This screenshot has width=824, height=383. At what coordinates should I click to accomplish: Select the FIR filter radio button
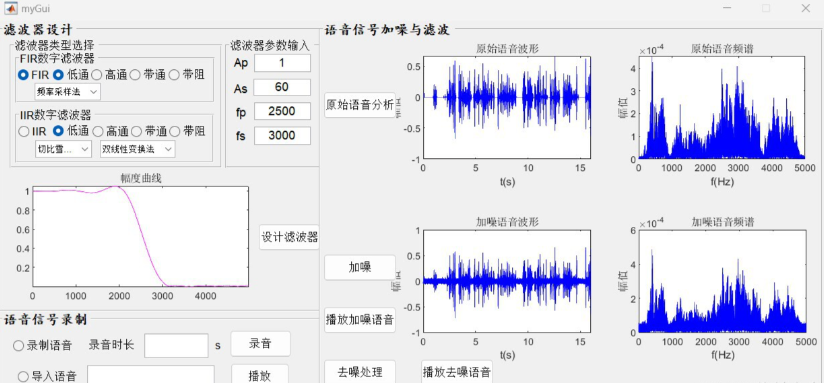23,75
